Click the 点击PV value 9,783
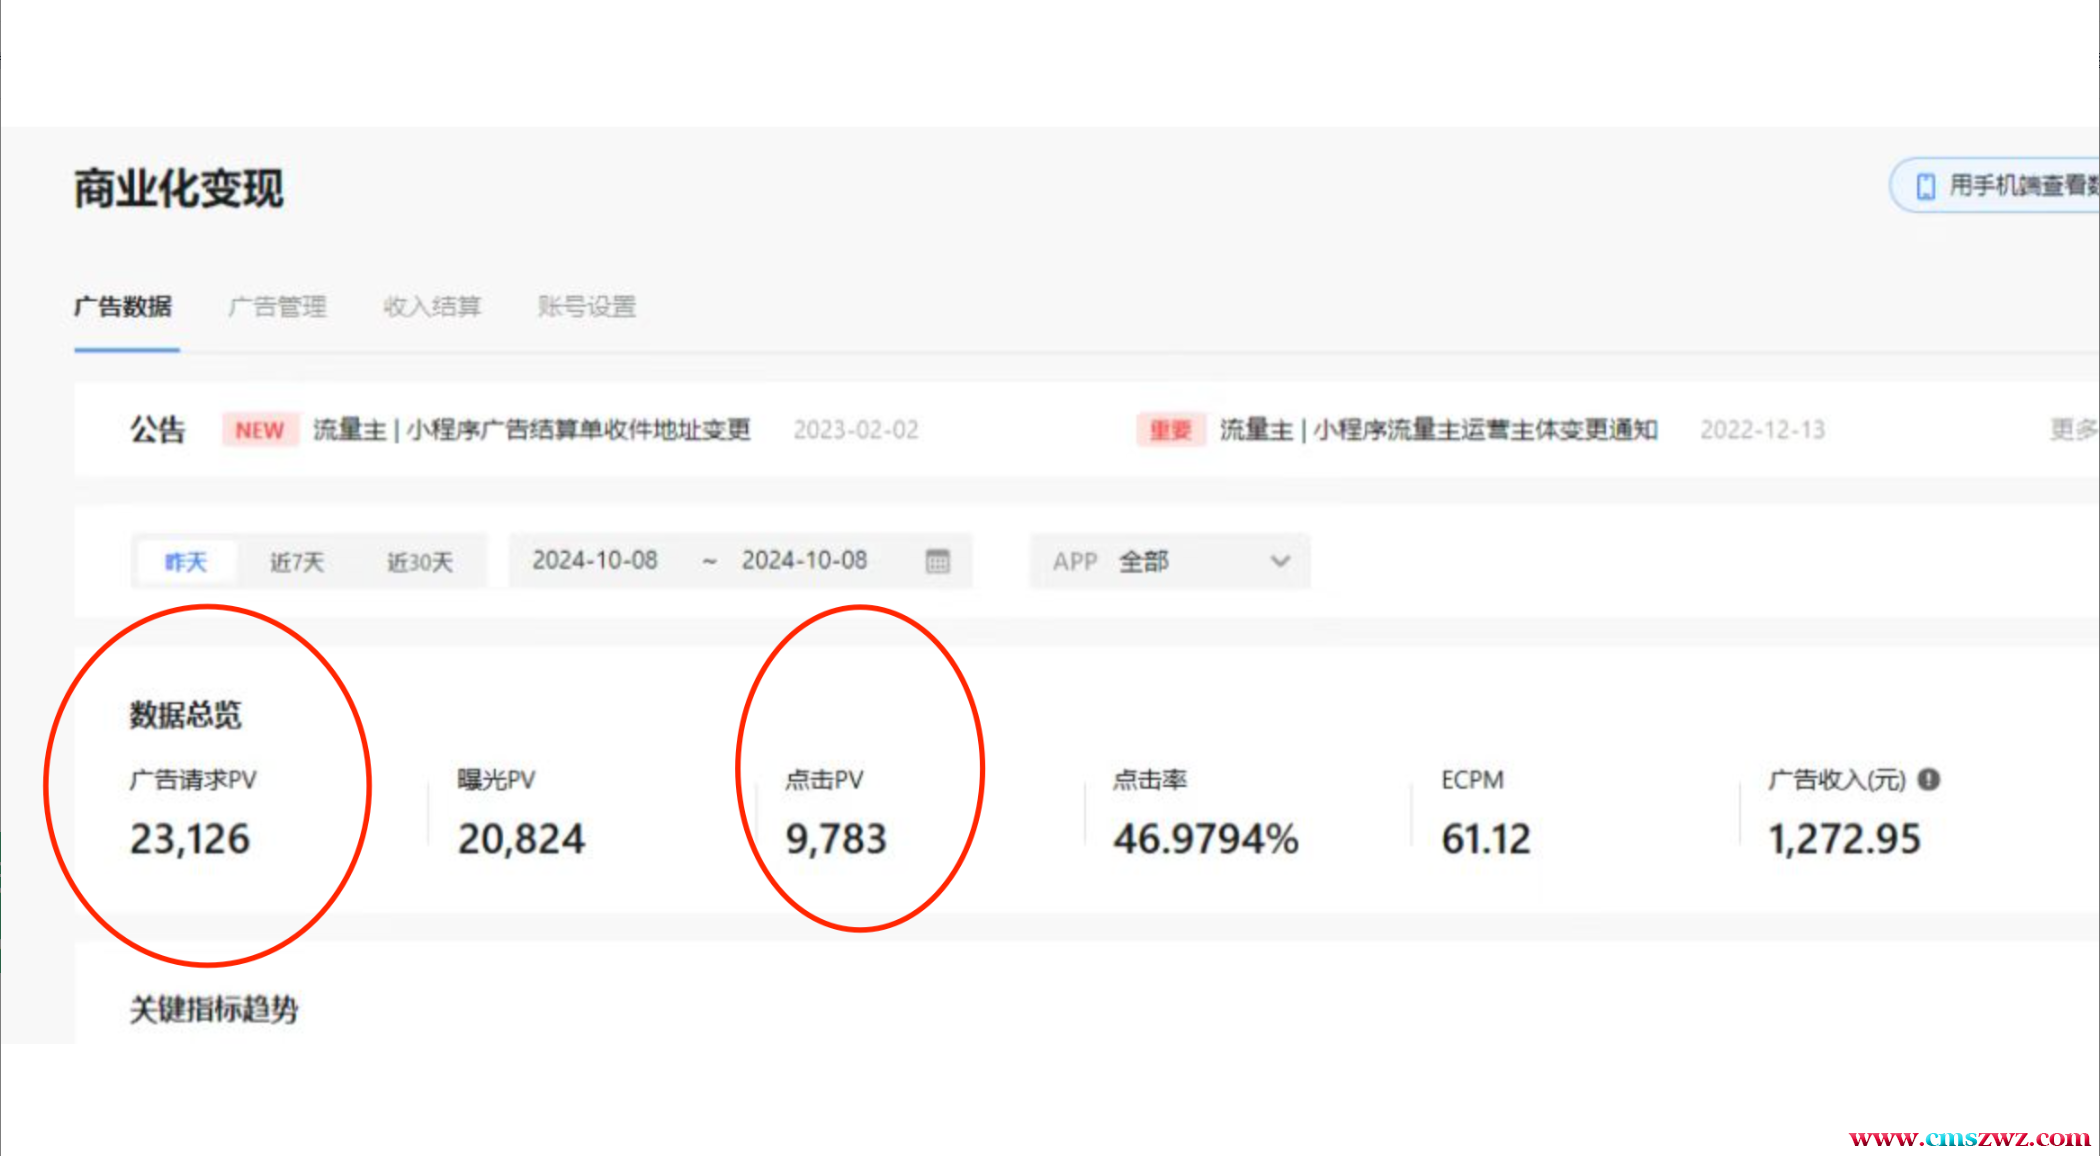The height and width of the screenshot is (1156, 2100). point(836,838)
